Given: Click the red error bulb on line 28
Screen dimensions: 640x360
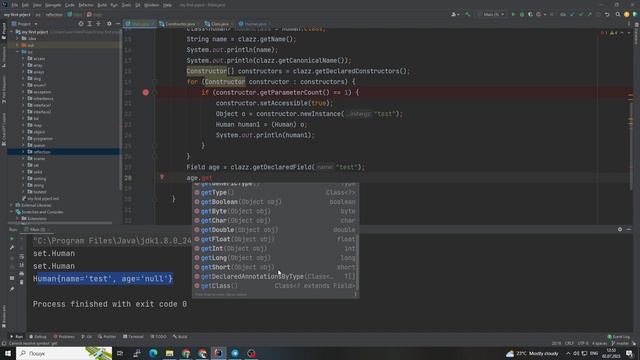Looking at the screenshot, I should pyautogui.click(x=162, y=177).
